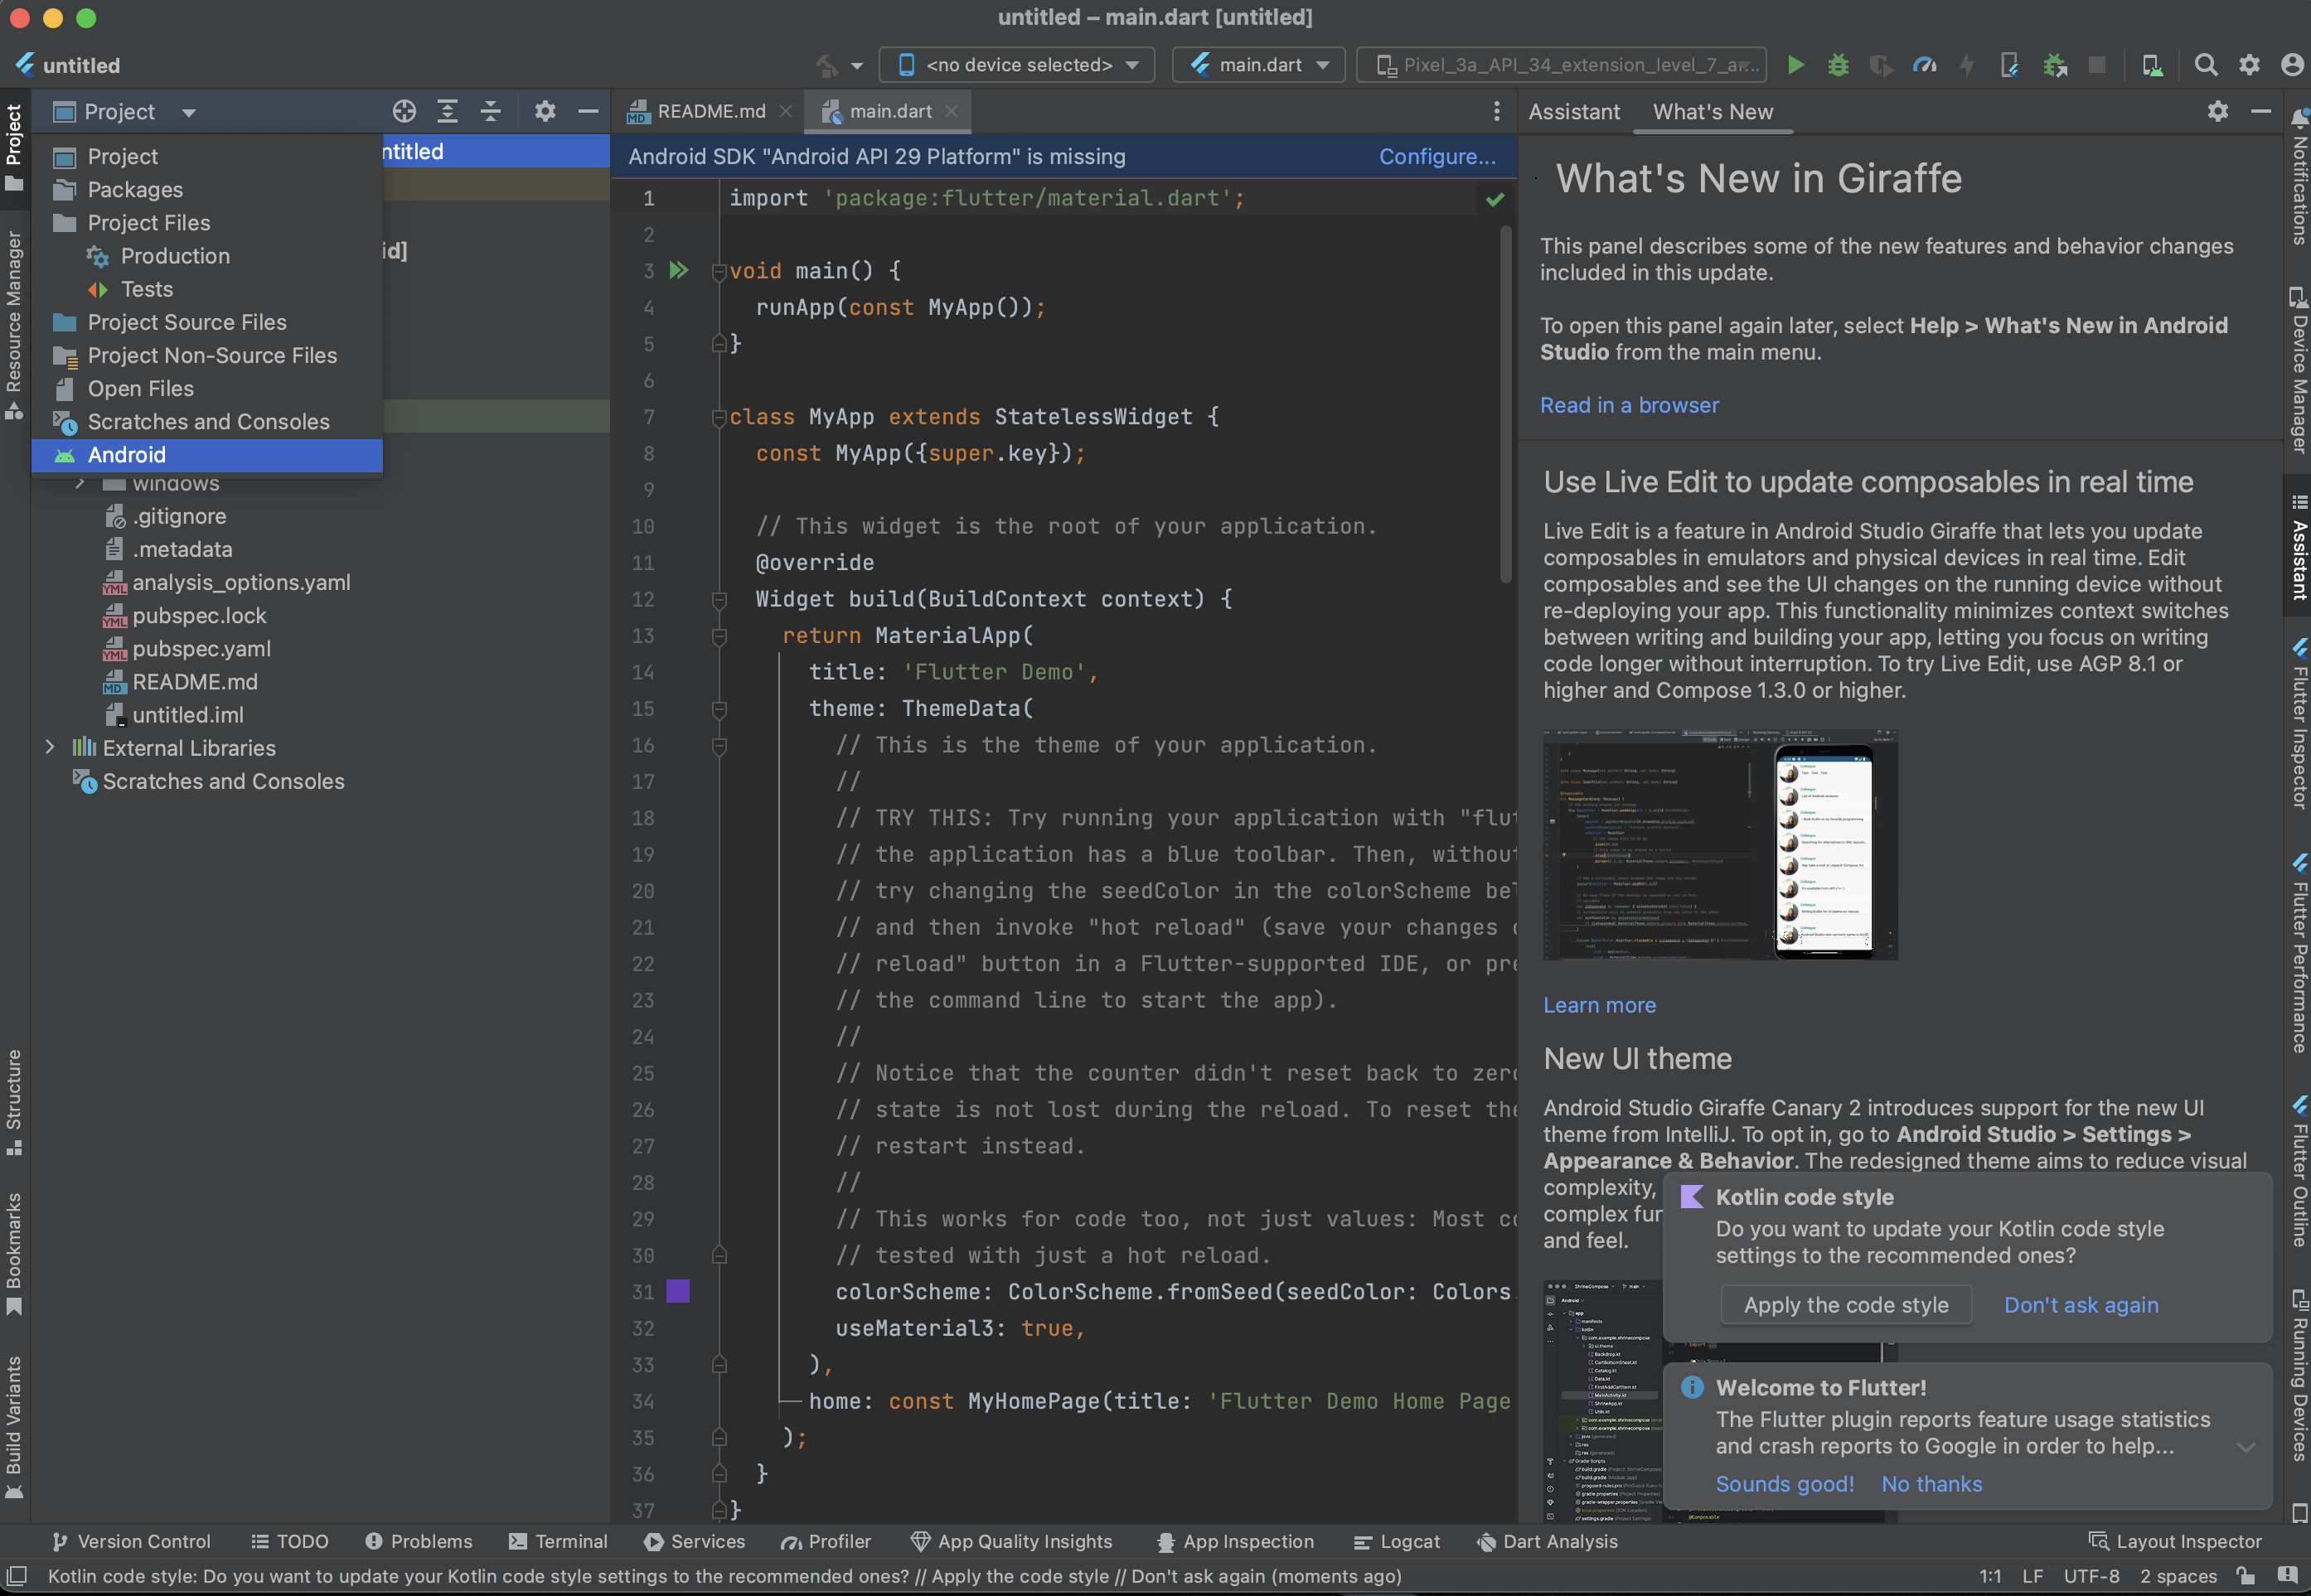Open the no device selected dropdown
The height and width of the screenshot is (1596, 2311).
(x=1016, y=65)
